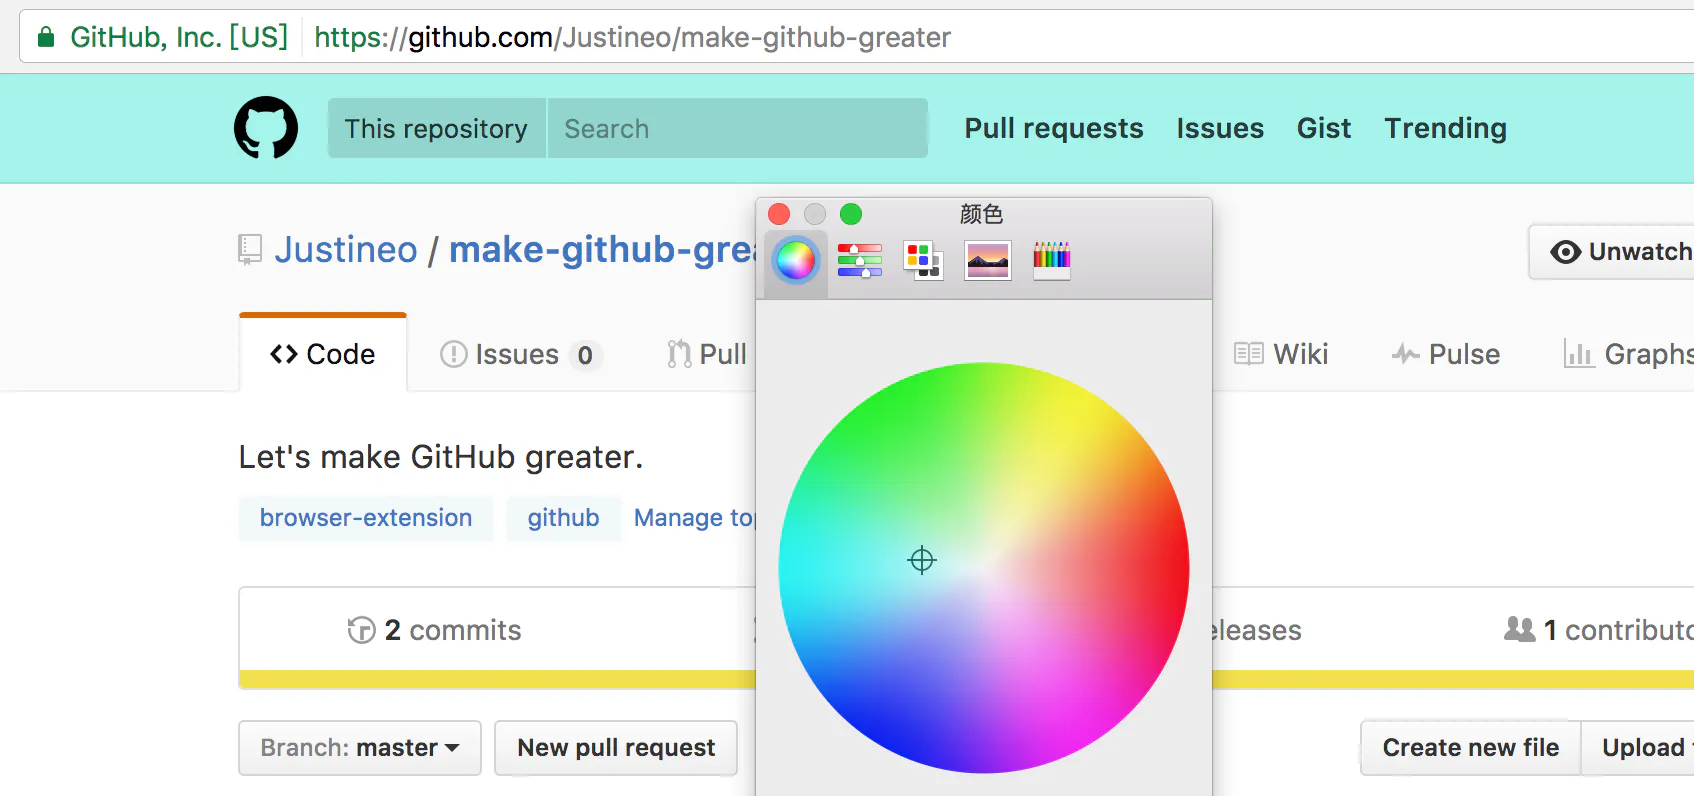Open the Issues repository tab
Image resolution: width=1694 pixels, height=796 pixels.
pos(521,354)
